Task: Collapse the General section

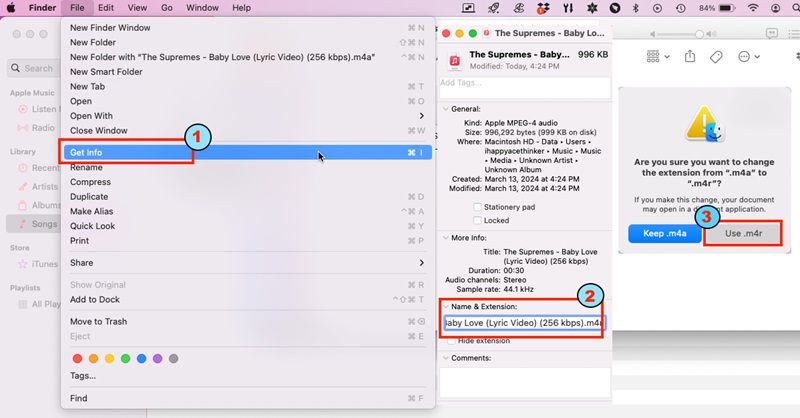Action: [x=446, y=109]
